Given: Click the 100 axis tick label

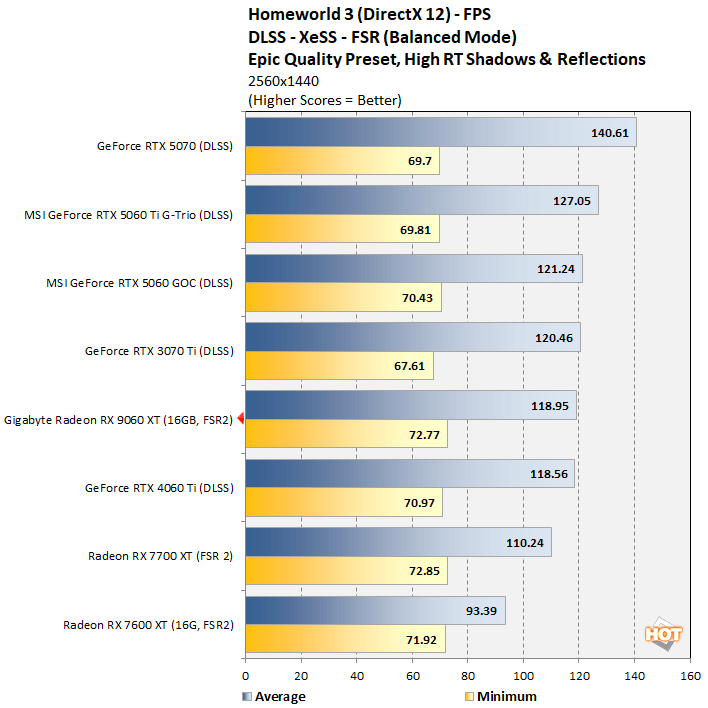Looking at the screenshot, I should point(524,676).
